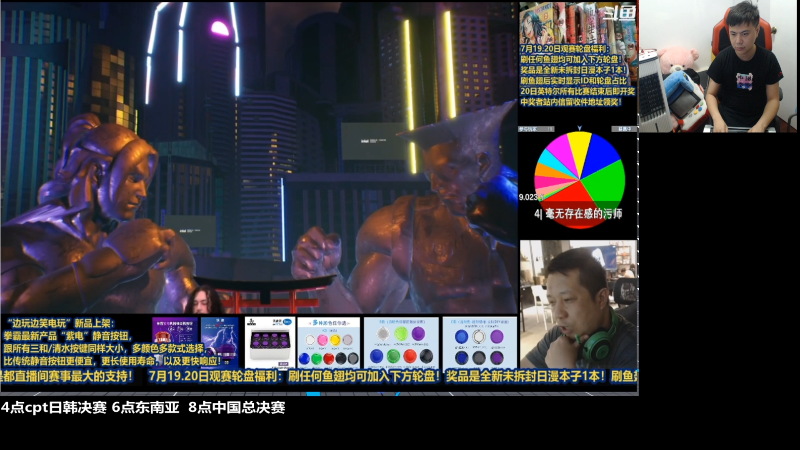Image resolution: width=800 pixels, height=450 pixels.
Task: Click the scrolling marquee text 刷任何鱼翅均可加入下方轮盘
Action: click(364, 377)
